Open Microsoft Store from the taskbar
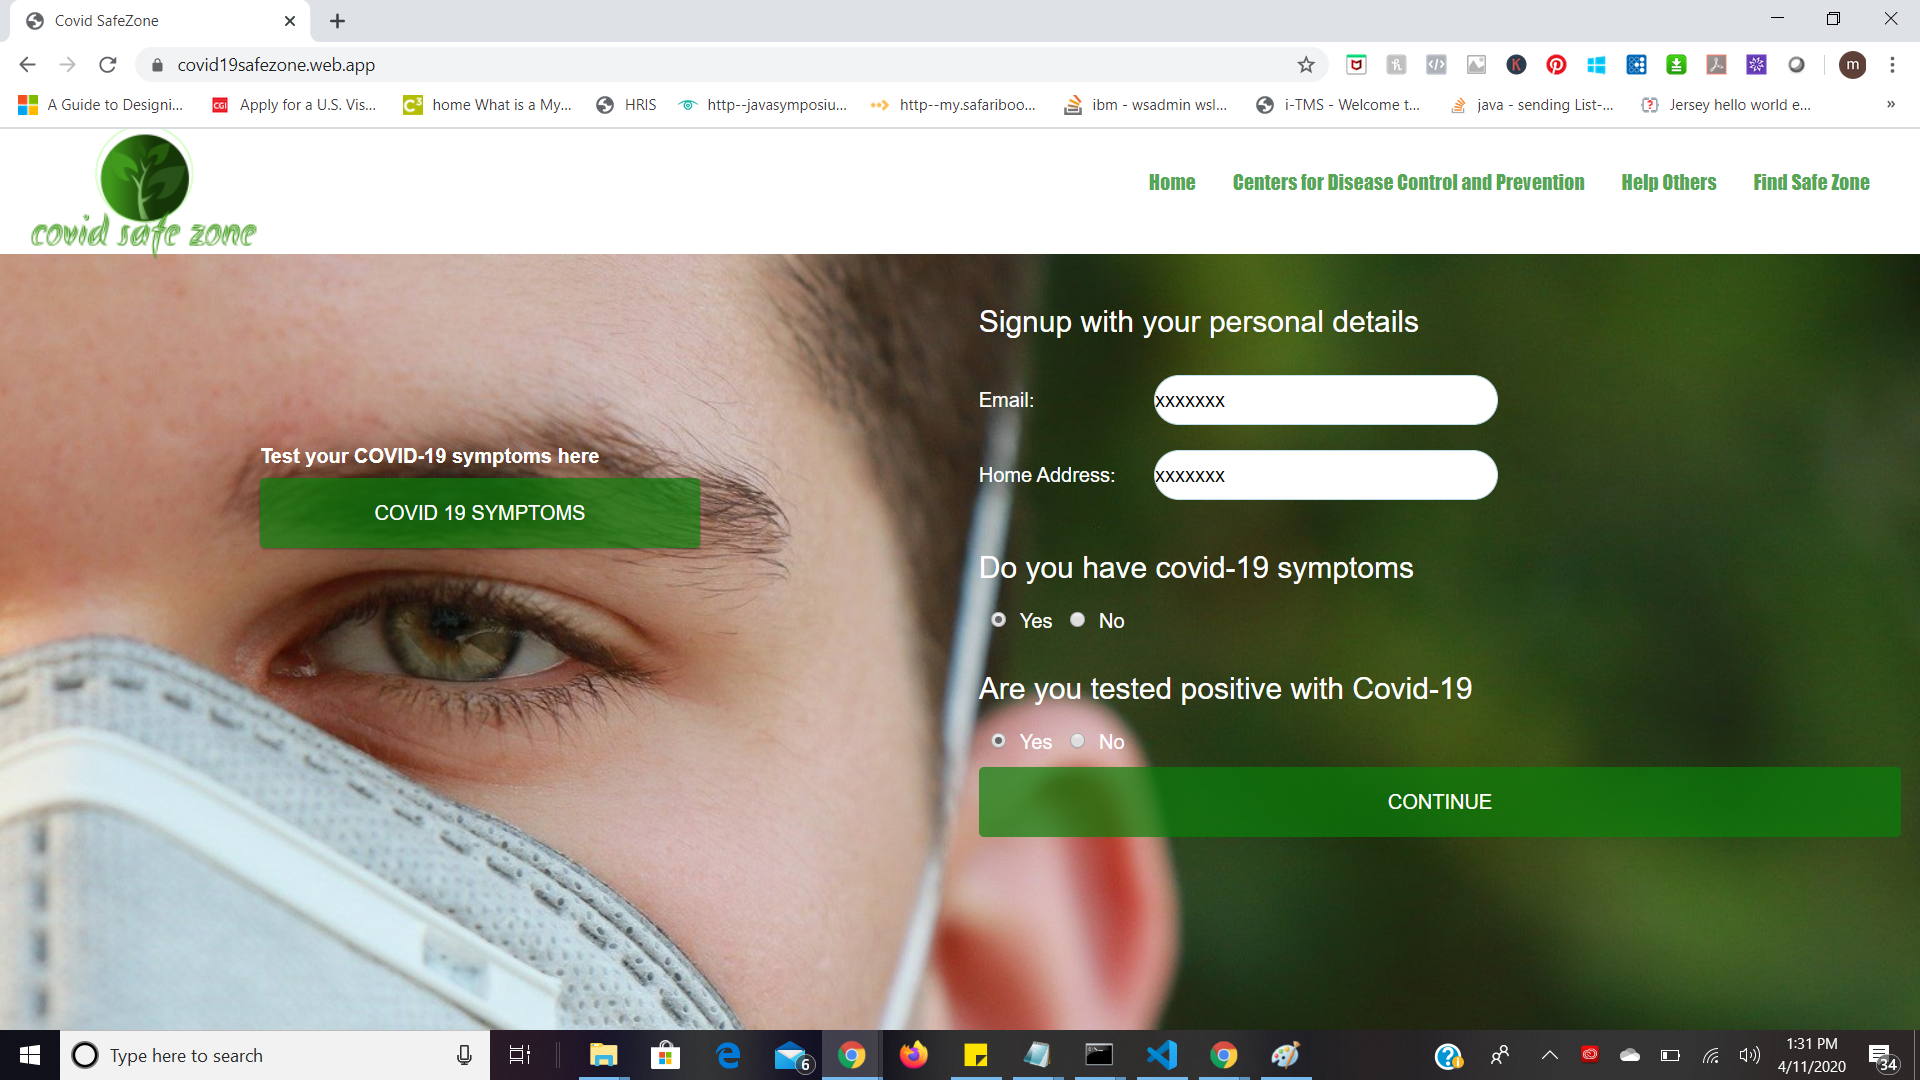The width and height of the screenshot is (1920, 1080). [665, 1055]
